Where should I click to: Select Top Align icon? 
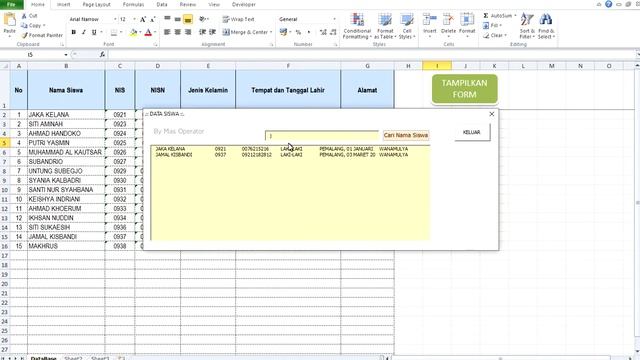tap(167, 19)
